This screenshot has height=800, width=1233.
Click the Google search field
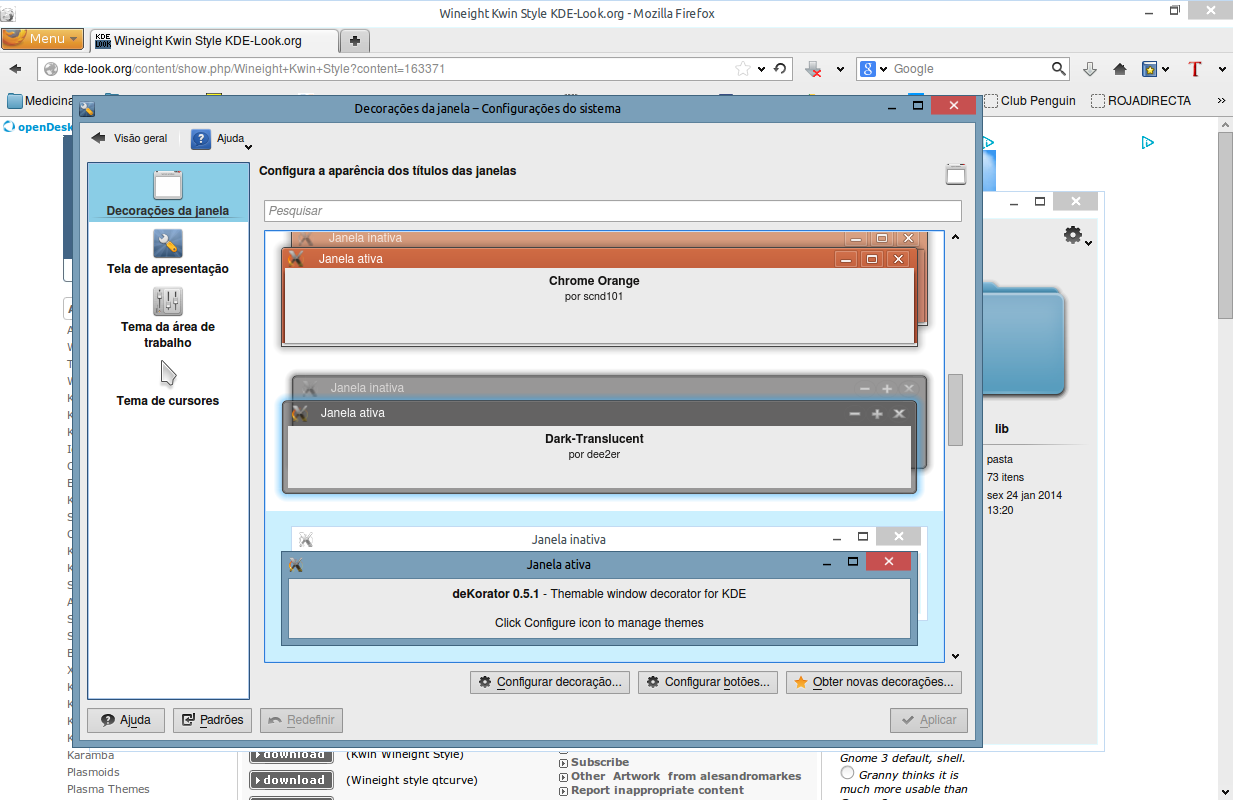click(x=970, y=69)
